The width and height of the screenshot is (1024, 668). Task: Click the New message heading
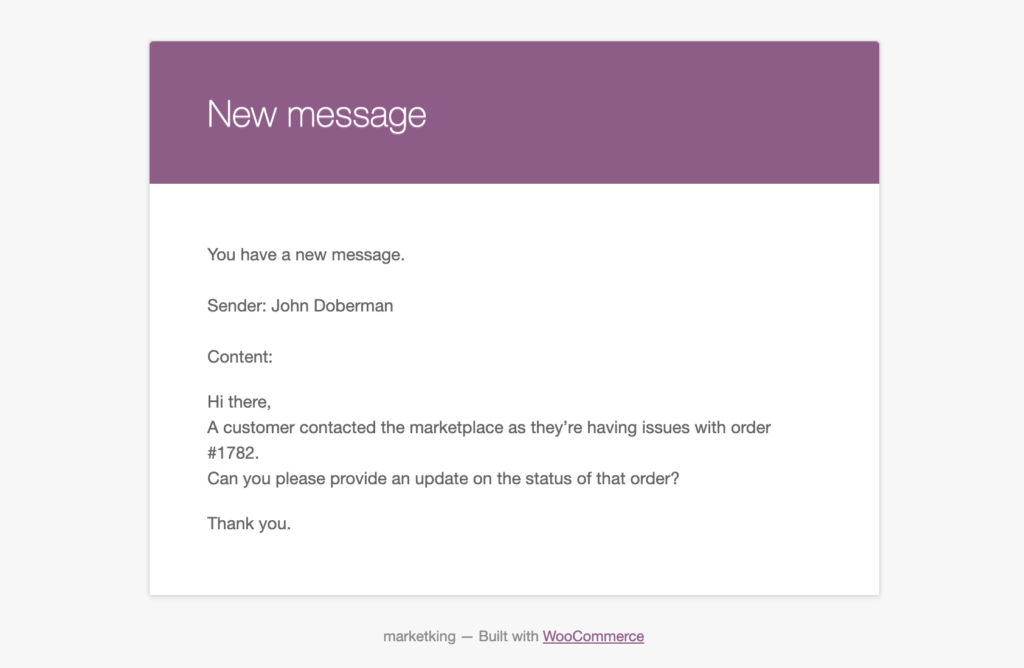(317, 115)
